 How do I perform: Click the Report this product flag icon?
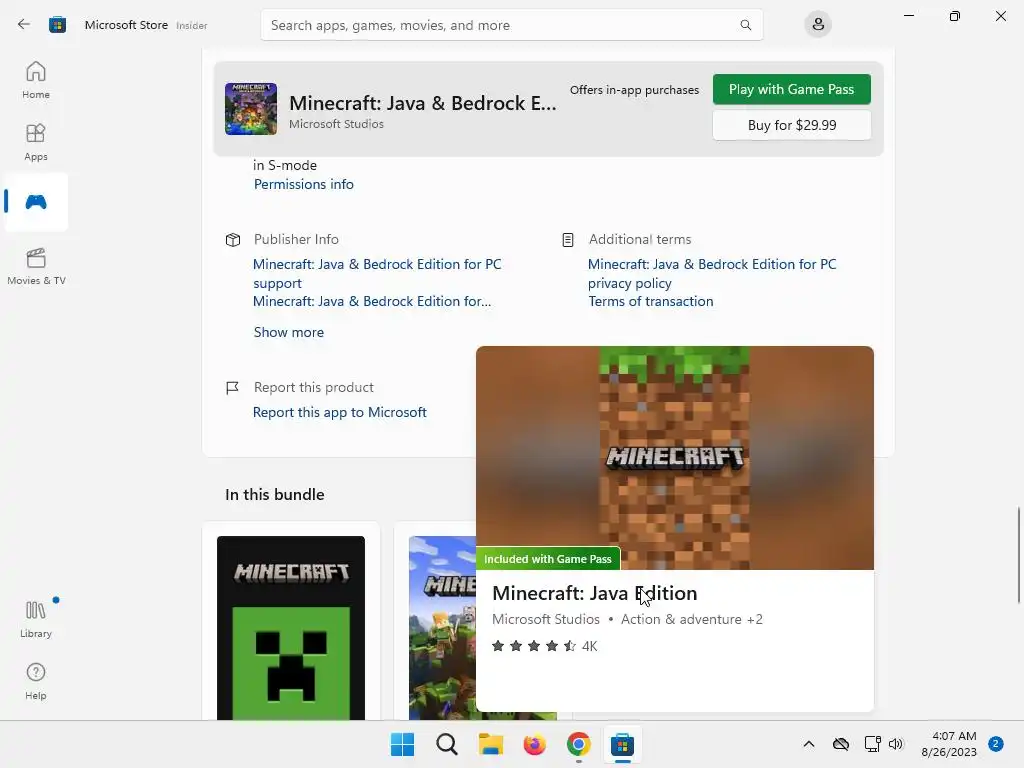232,388
